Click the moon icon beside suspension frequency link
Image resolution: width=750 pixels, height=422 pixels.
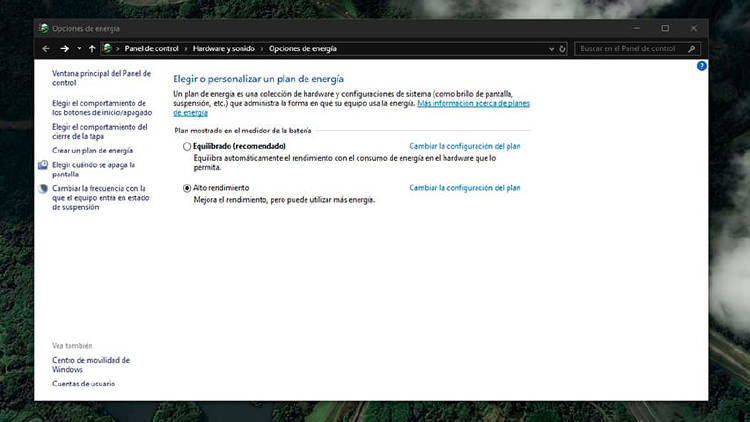coord(43,188)
